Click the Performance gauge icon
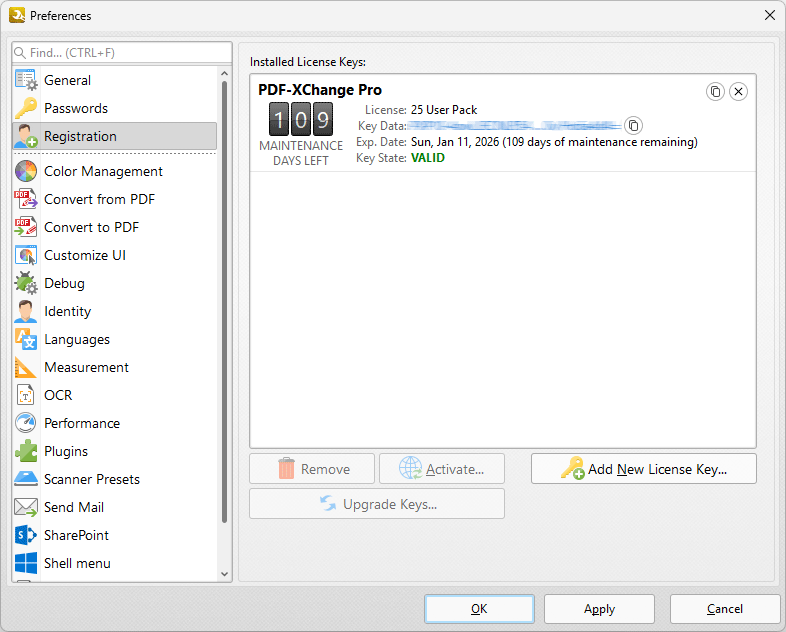786x632 pixels. click(x=26, y=424)
